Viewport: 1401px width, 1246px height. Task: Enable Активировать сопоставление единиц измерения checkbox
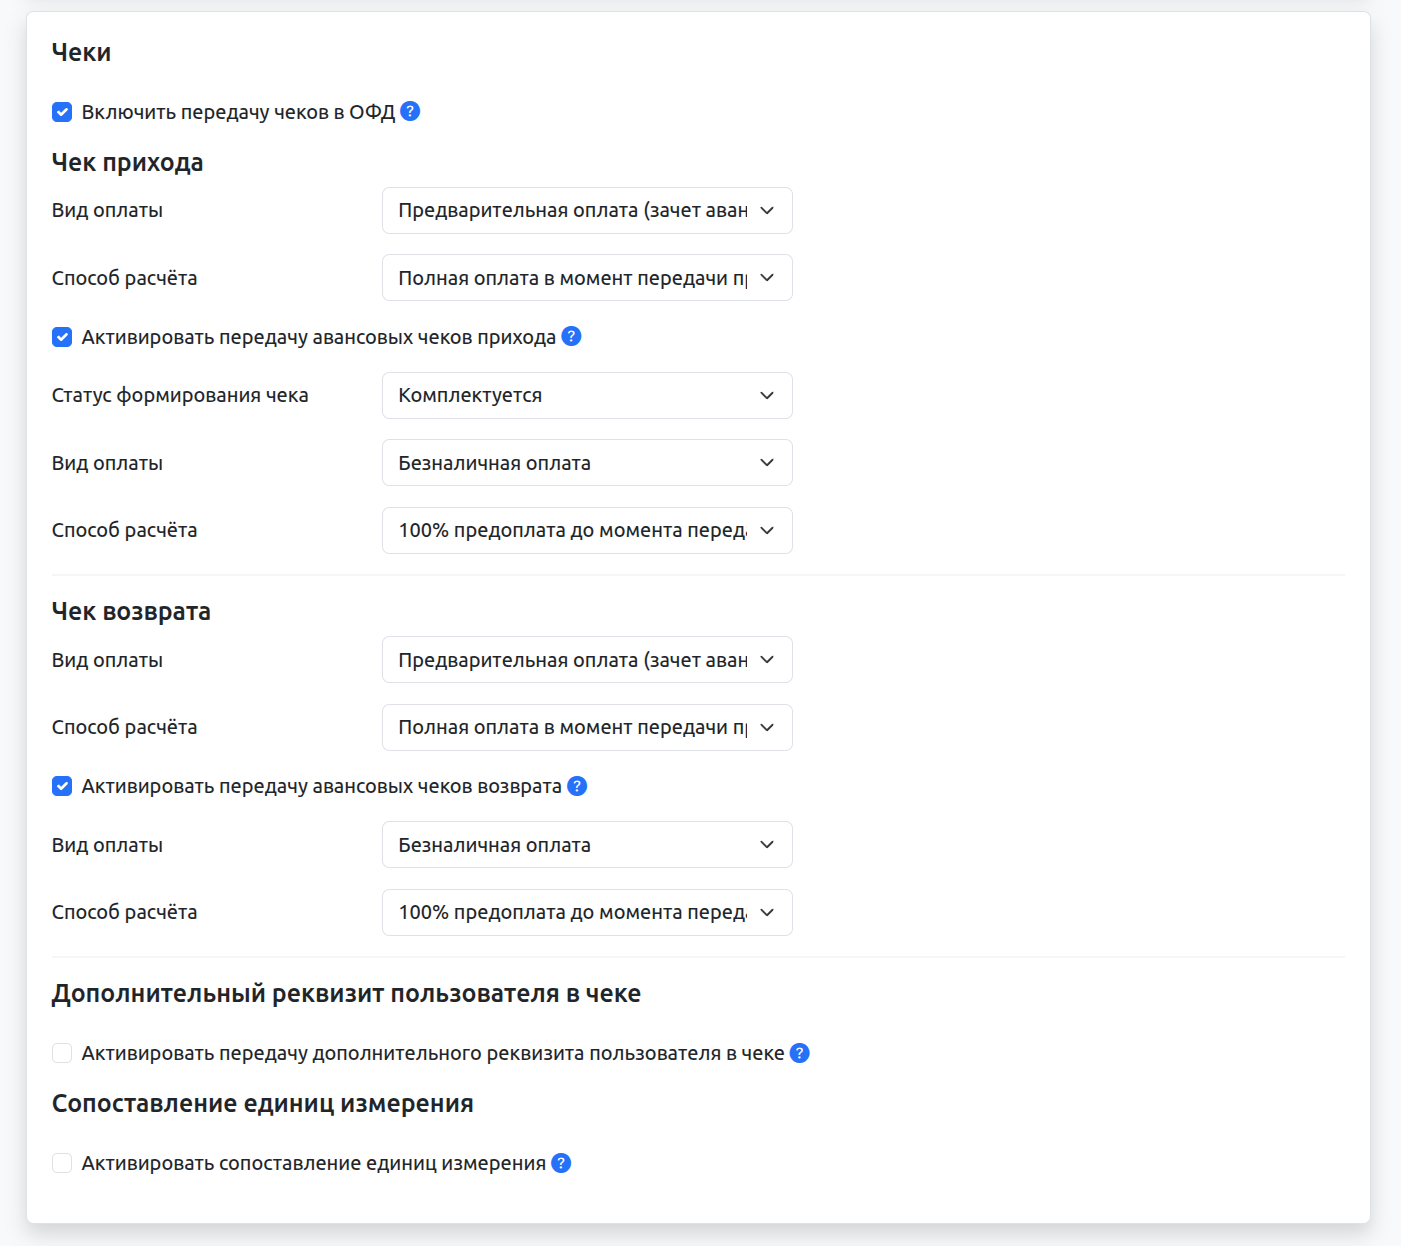(x=62, y=1163)
